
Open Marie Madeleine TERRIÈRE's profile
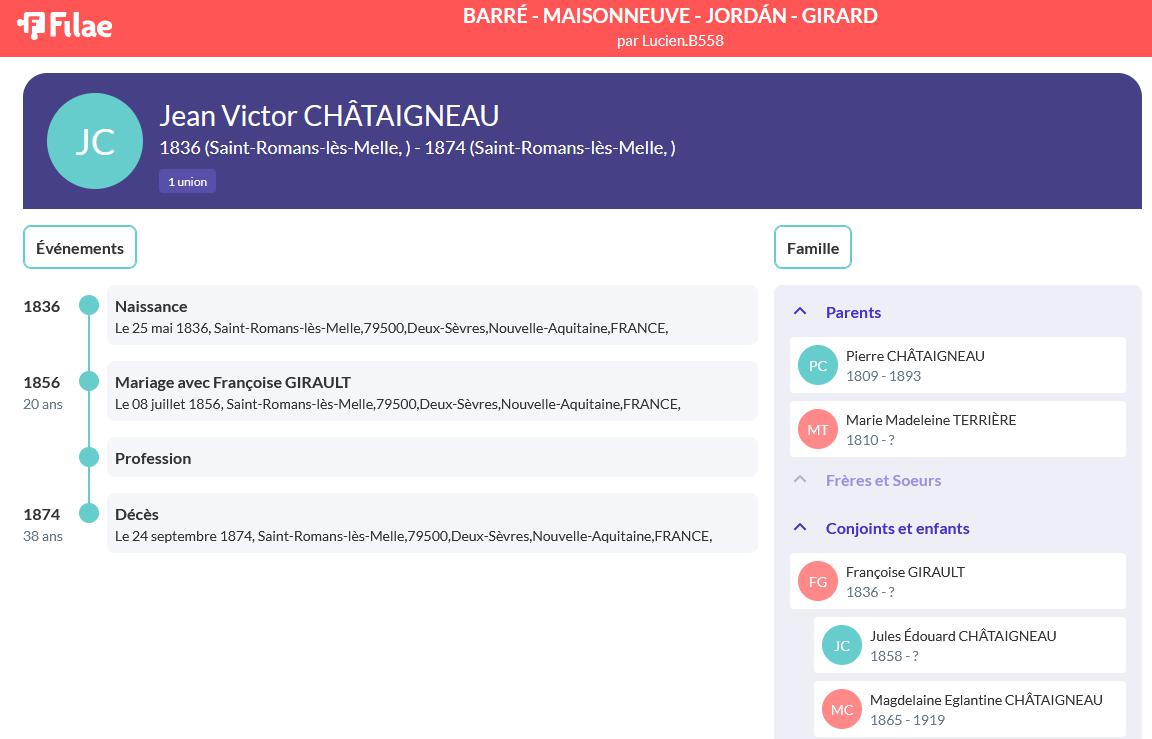958,429
